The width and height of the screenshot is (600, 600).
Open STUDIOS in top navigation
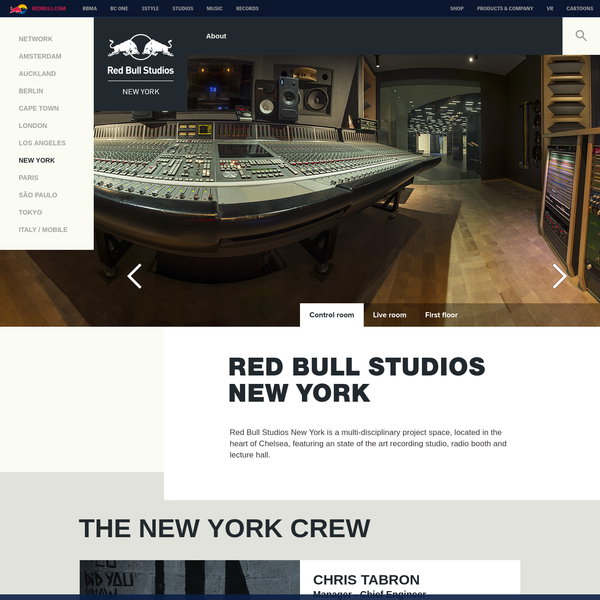(x=183, y=8)
